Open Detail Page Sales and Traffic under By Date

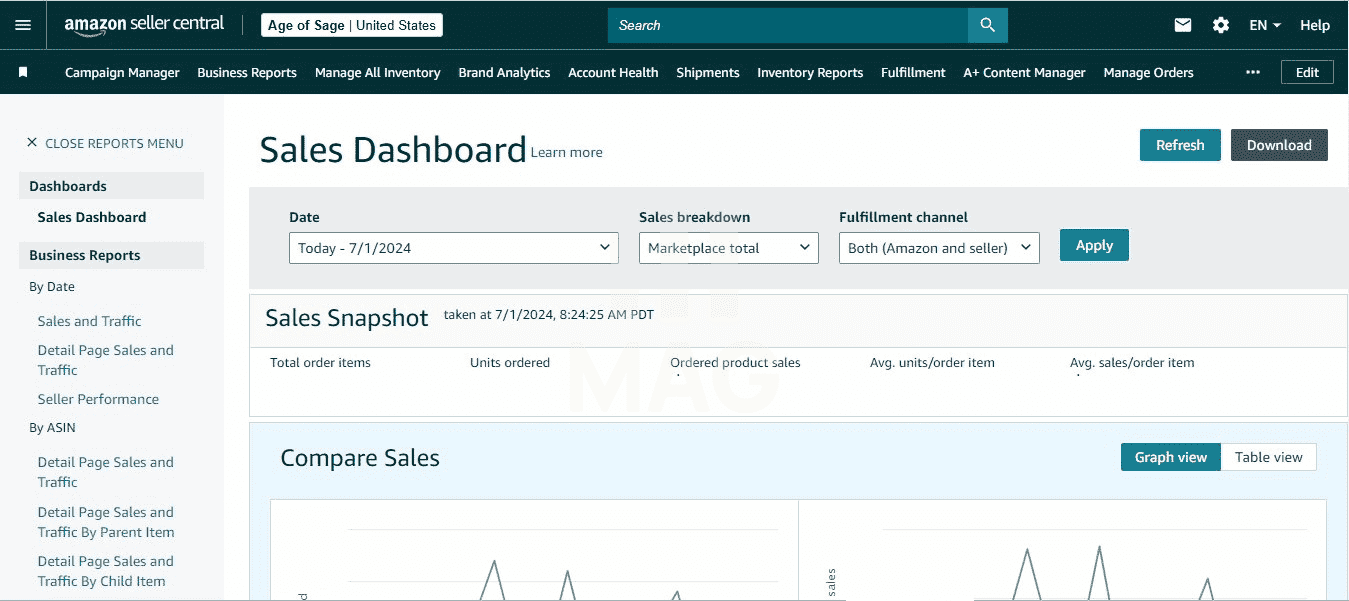click(105, 360)
